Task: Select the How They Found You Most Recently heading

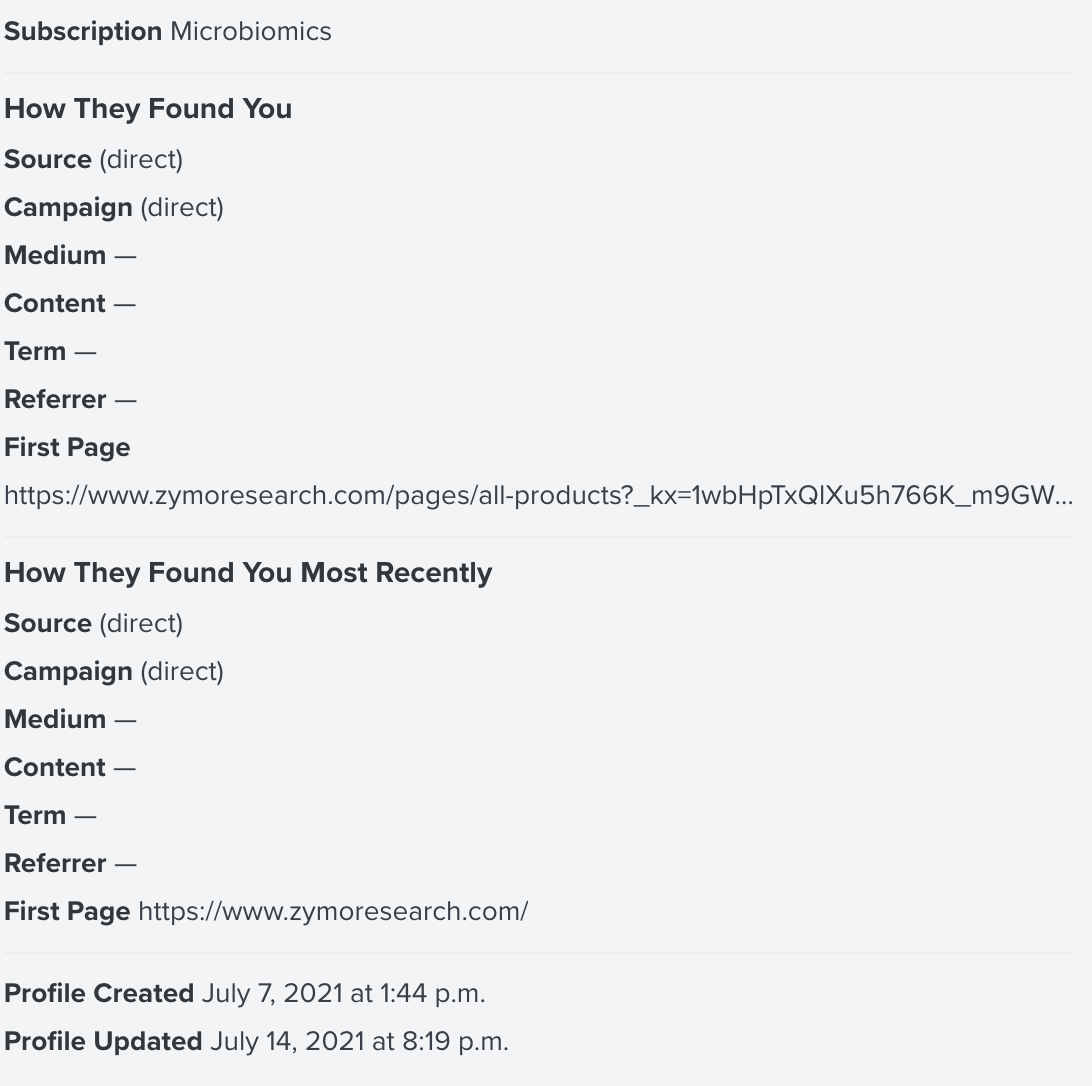Action: click(x=248, y=573)
